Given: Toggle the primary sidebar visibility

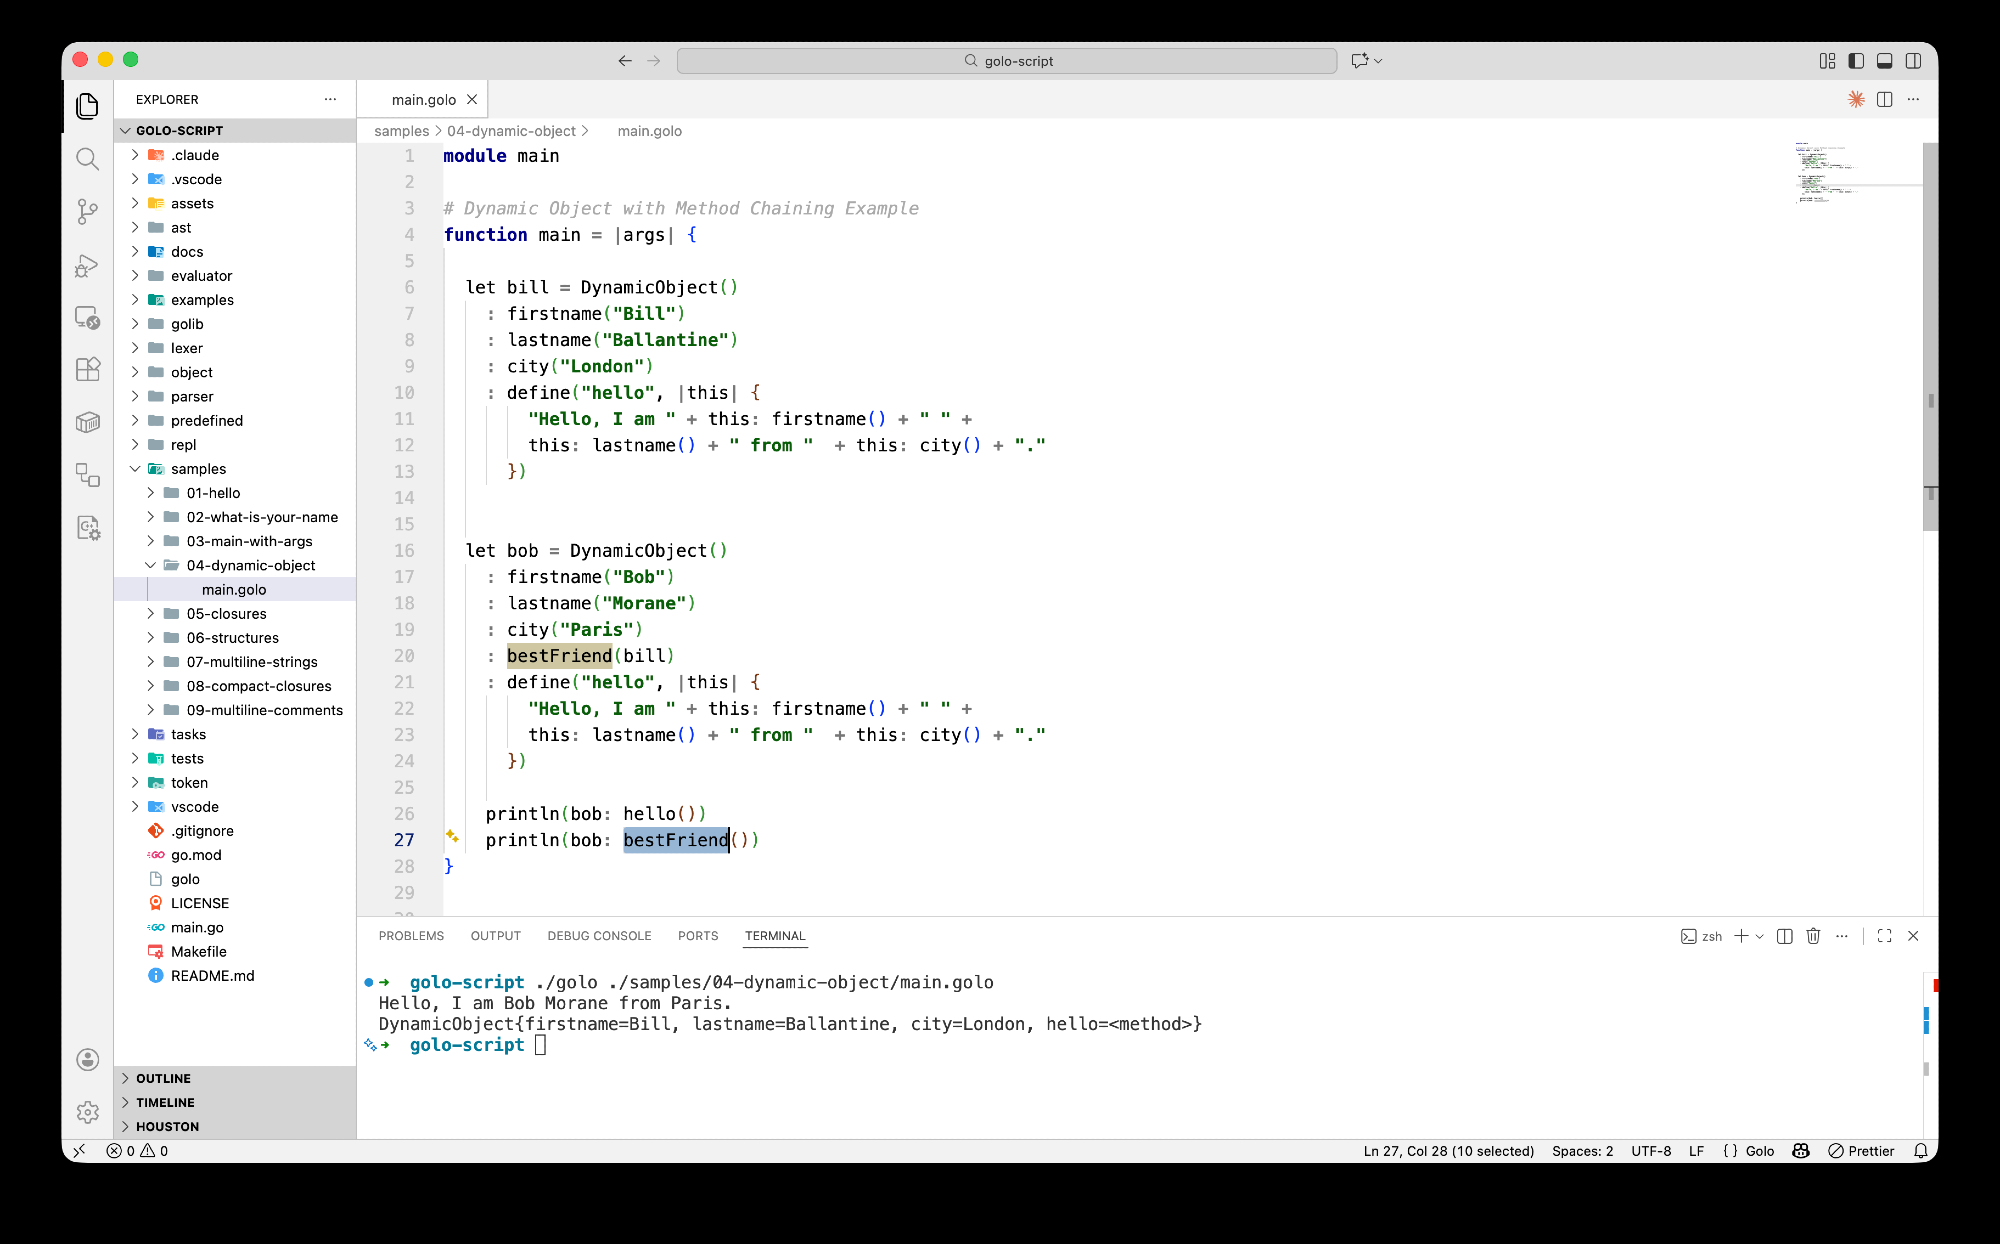Looking at the screenshot, I should click(x=1856, y=61).
